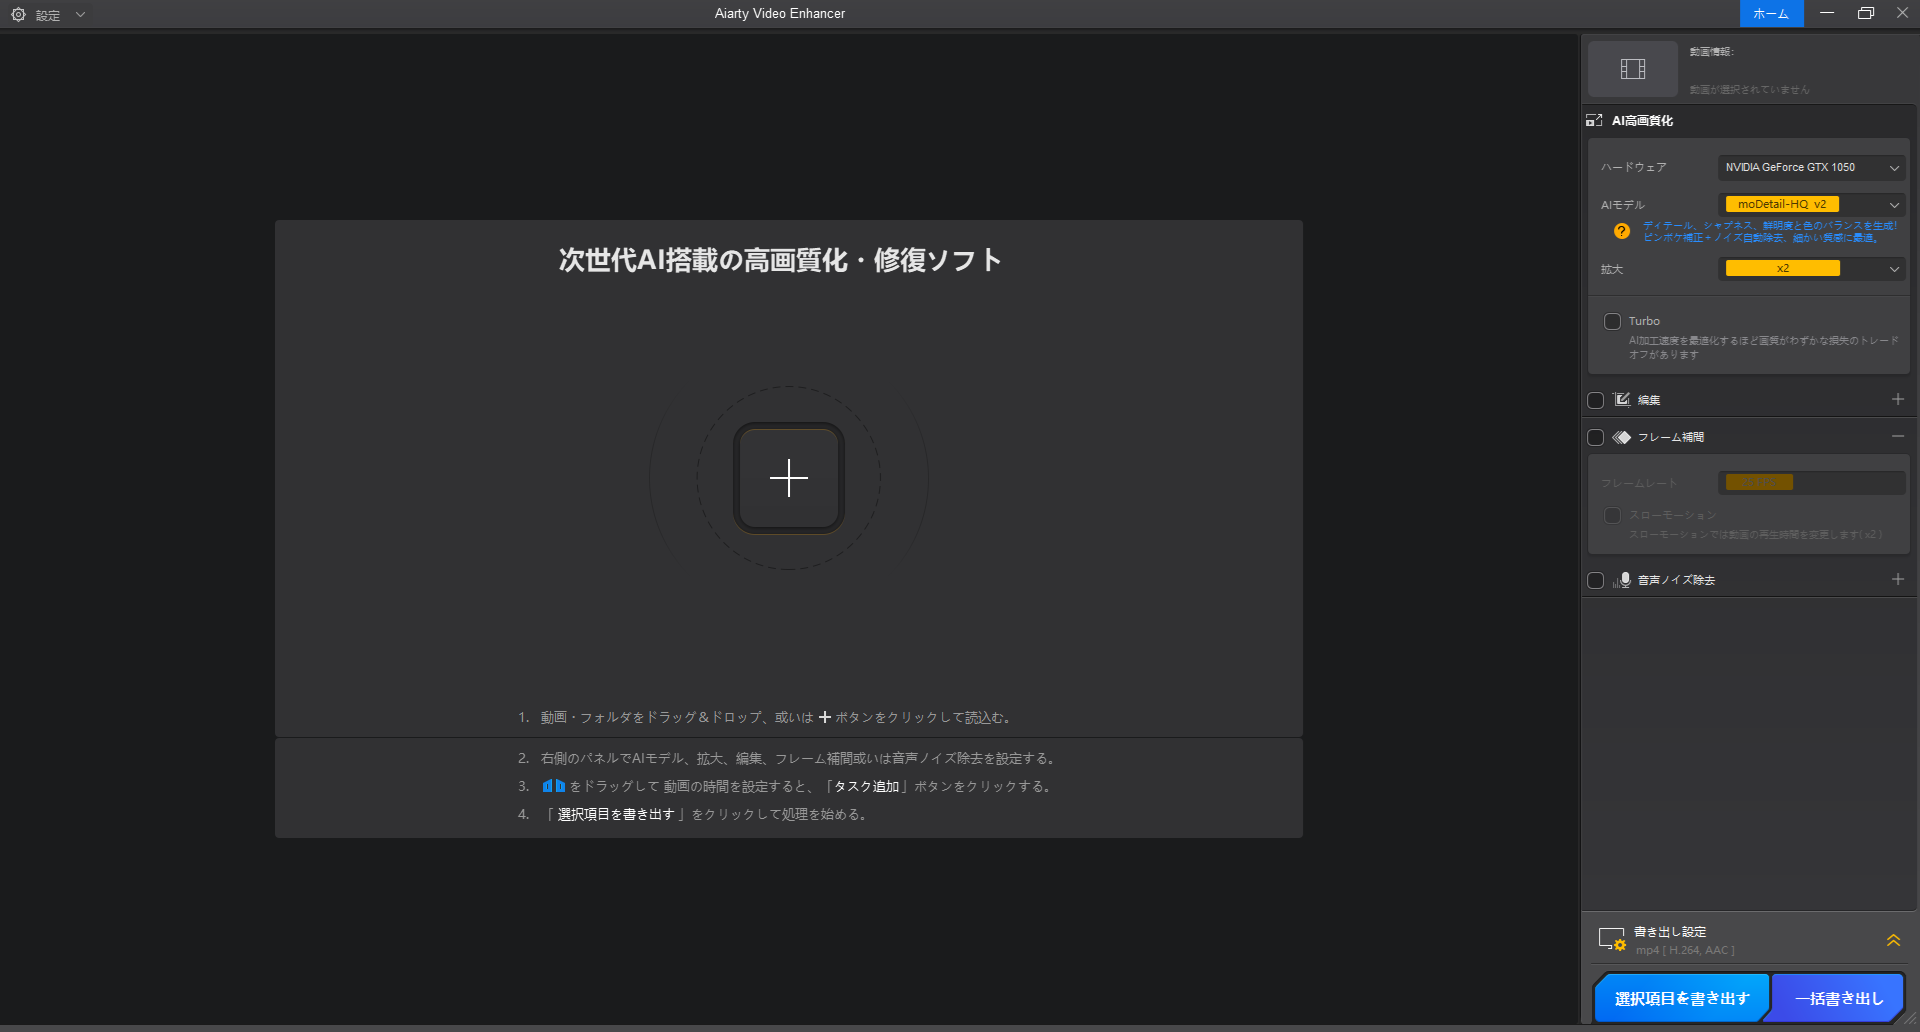Open the フレームレート dropdown

click(1811, 483)
